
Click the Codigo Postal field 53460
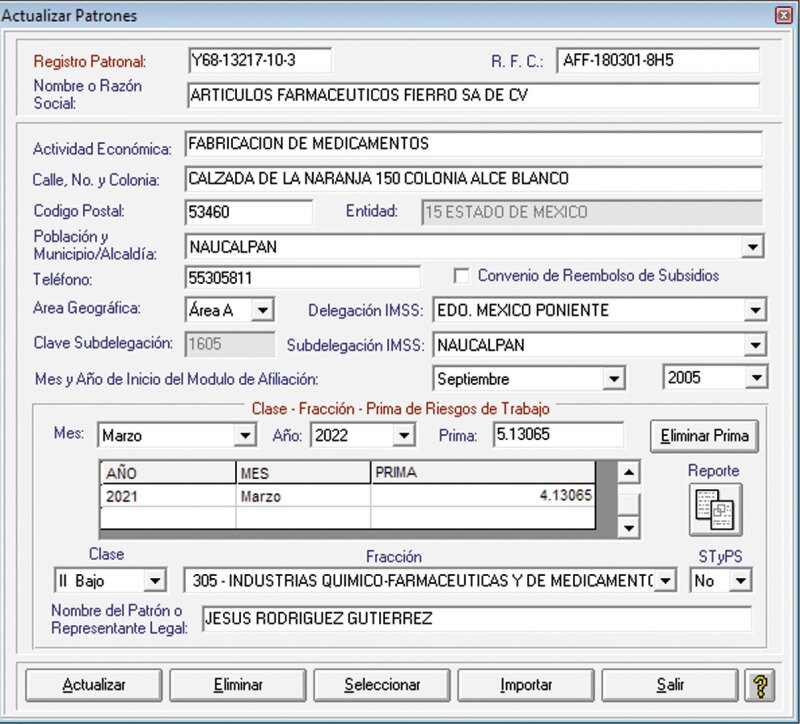[x=249, y=212]
